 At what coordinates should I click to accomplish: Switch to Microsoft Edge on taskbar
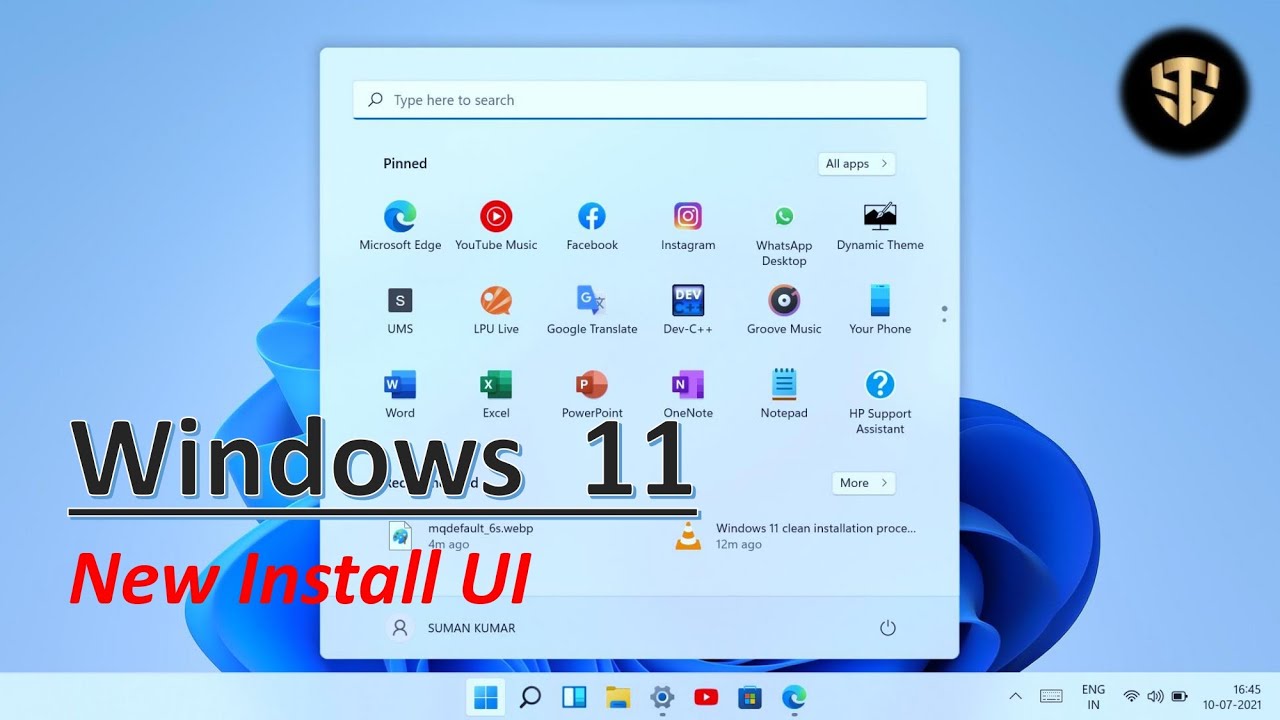click(x=794, y=697)
